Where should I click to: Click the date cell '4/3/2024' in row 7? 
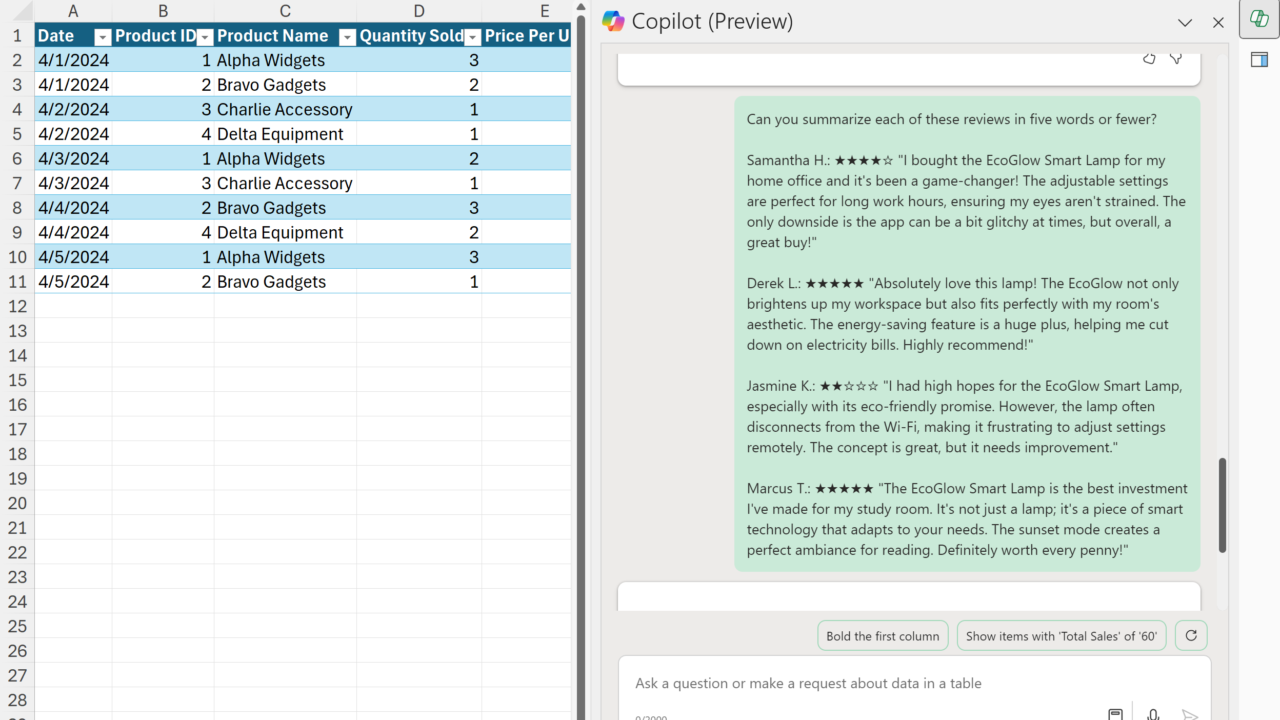(73, 183)
